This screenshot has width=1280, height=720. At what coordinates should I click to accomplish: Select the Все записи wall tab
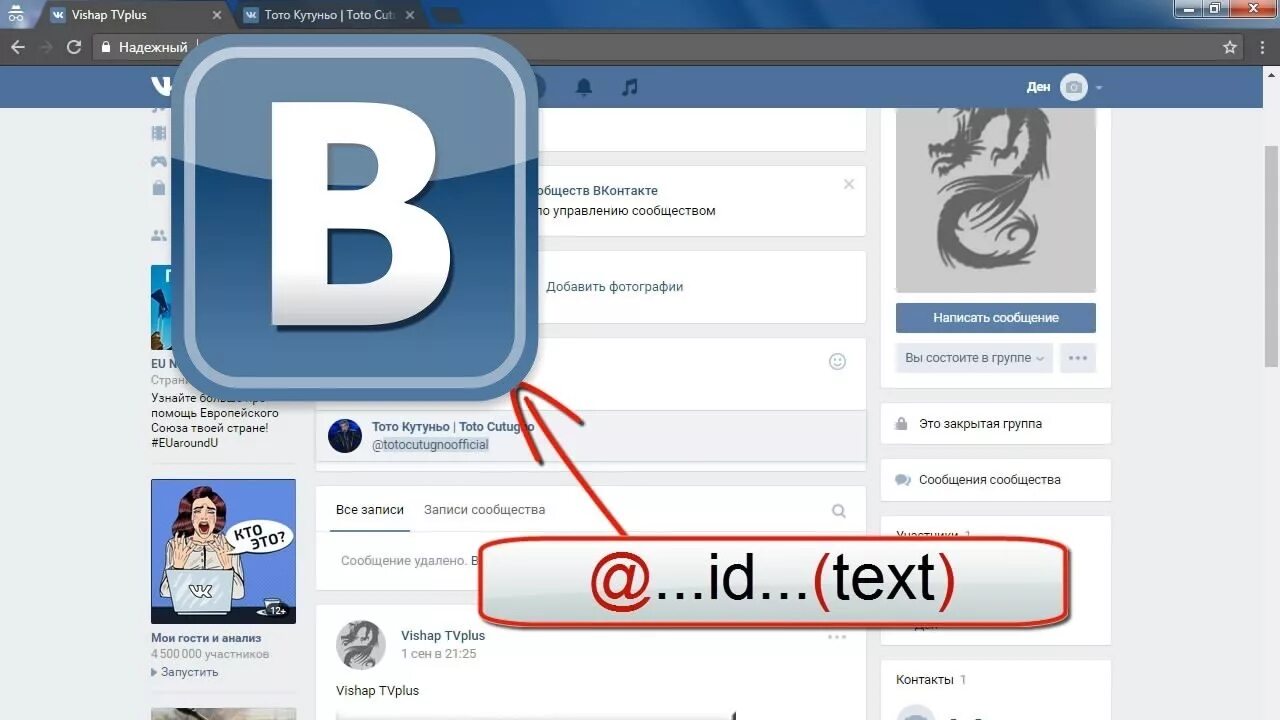coord(370,510)
